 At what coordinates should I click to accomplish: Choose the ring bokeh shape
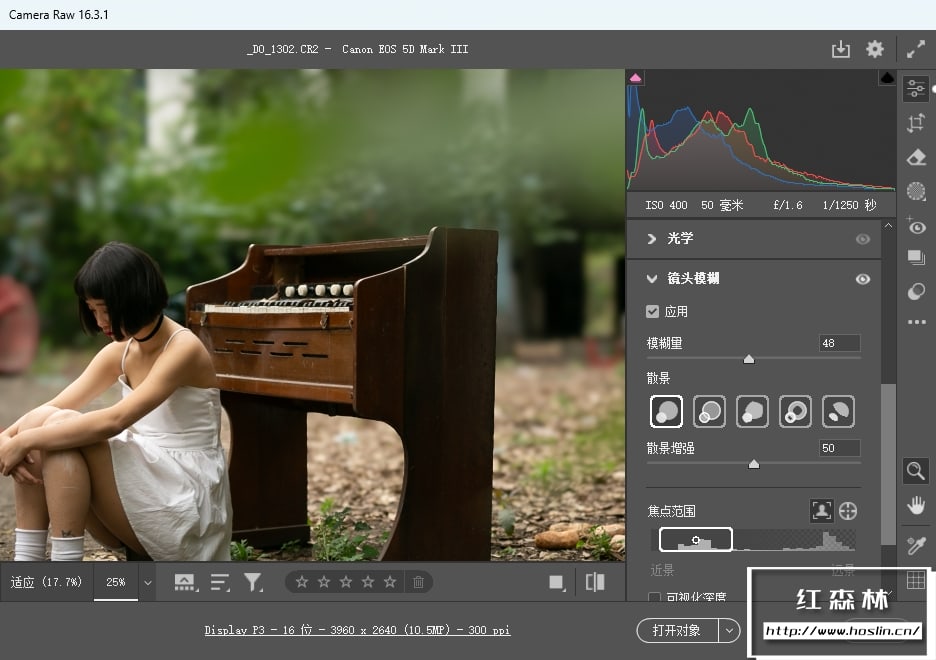click(795, 411)
